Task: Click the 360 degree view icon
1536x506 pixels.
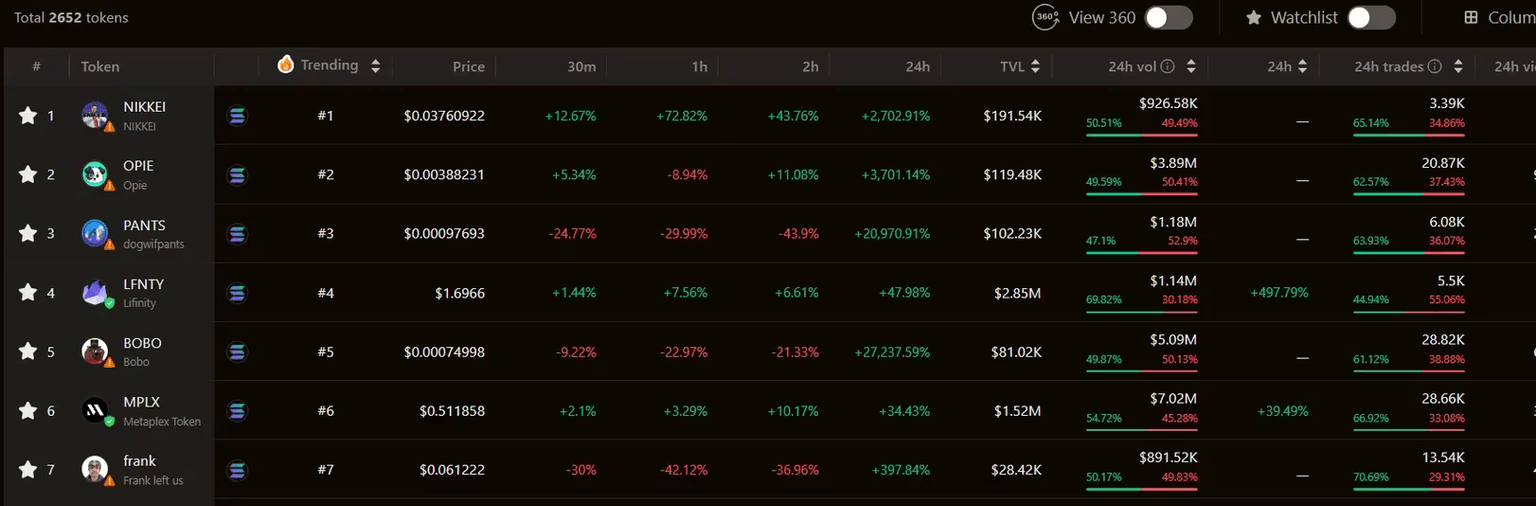Action: click(1045, 18)
